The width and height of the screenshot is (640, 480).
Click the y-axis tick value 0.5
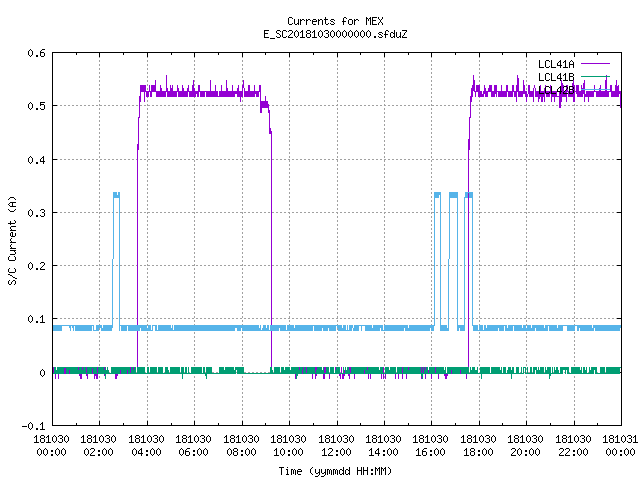(36, 106)
